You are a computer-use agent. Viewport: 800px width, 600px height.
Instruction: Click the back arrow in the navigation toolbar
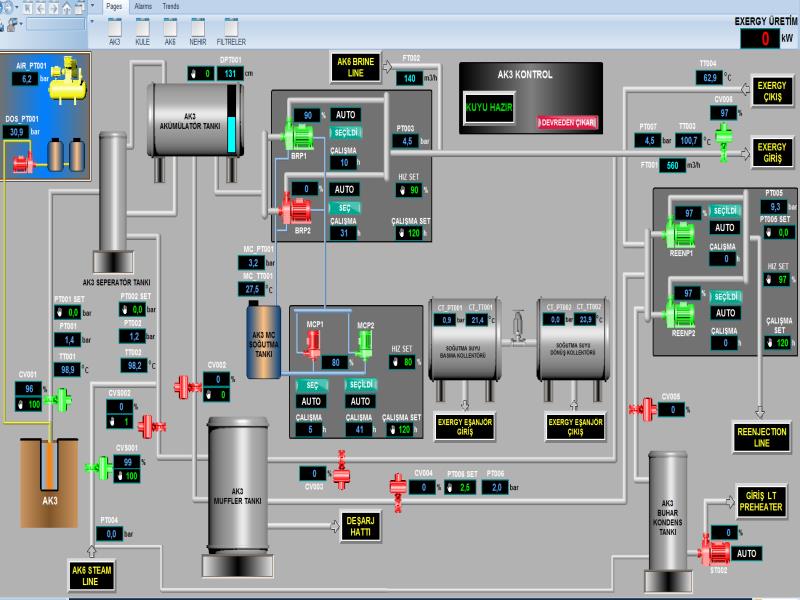coord(40,8)
